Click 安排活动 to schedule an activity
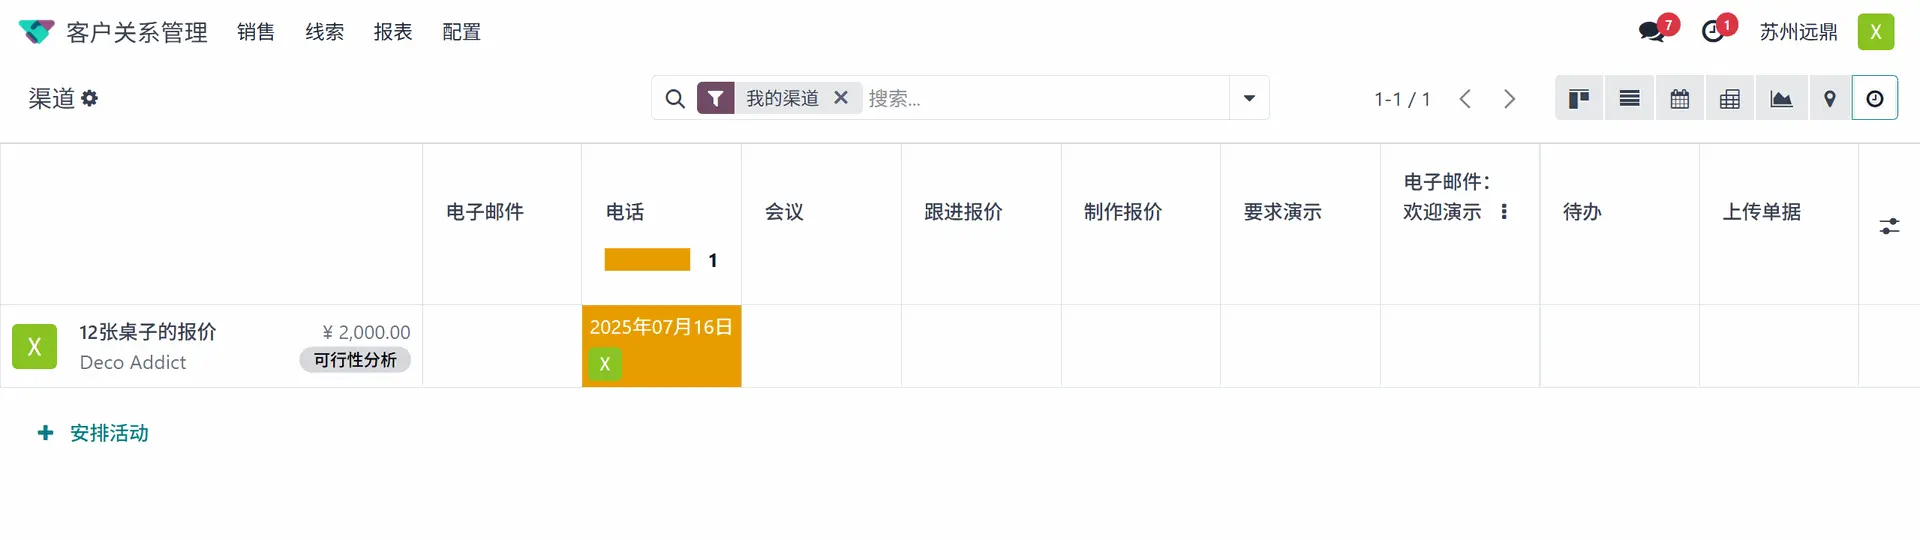Image resolution: width=1920 pixels, height=540 pixels. click(x=93, y=433)
